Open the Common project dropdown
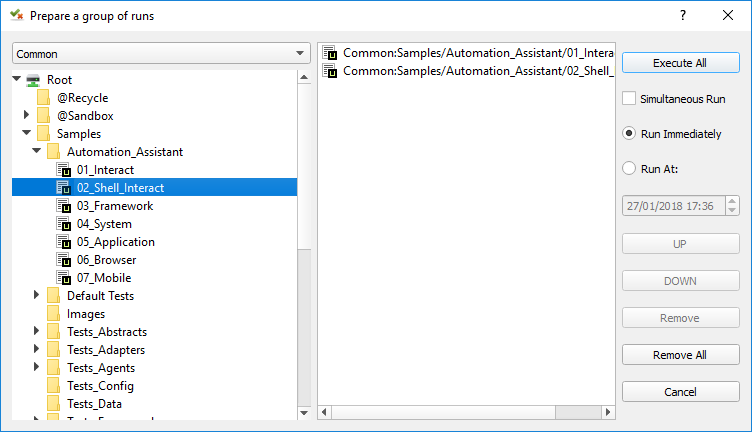Viewport: 752px width, 432px height. [161, 53]
